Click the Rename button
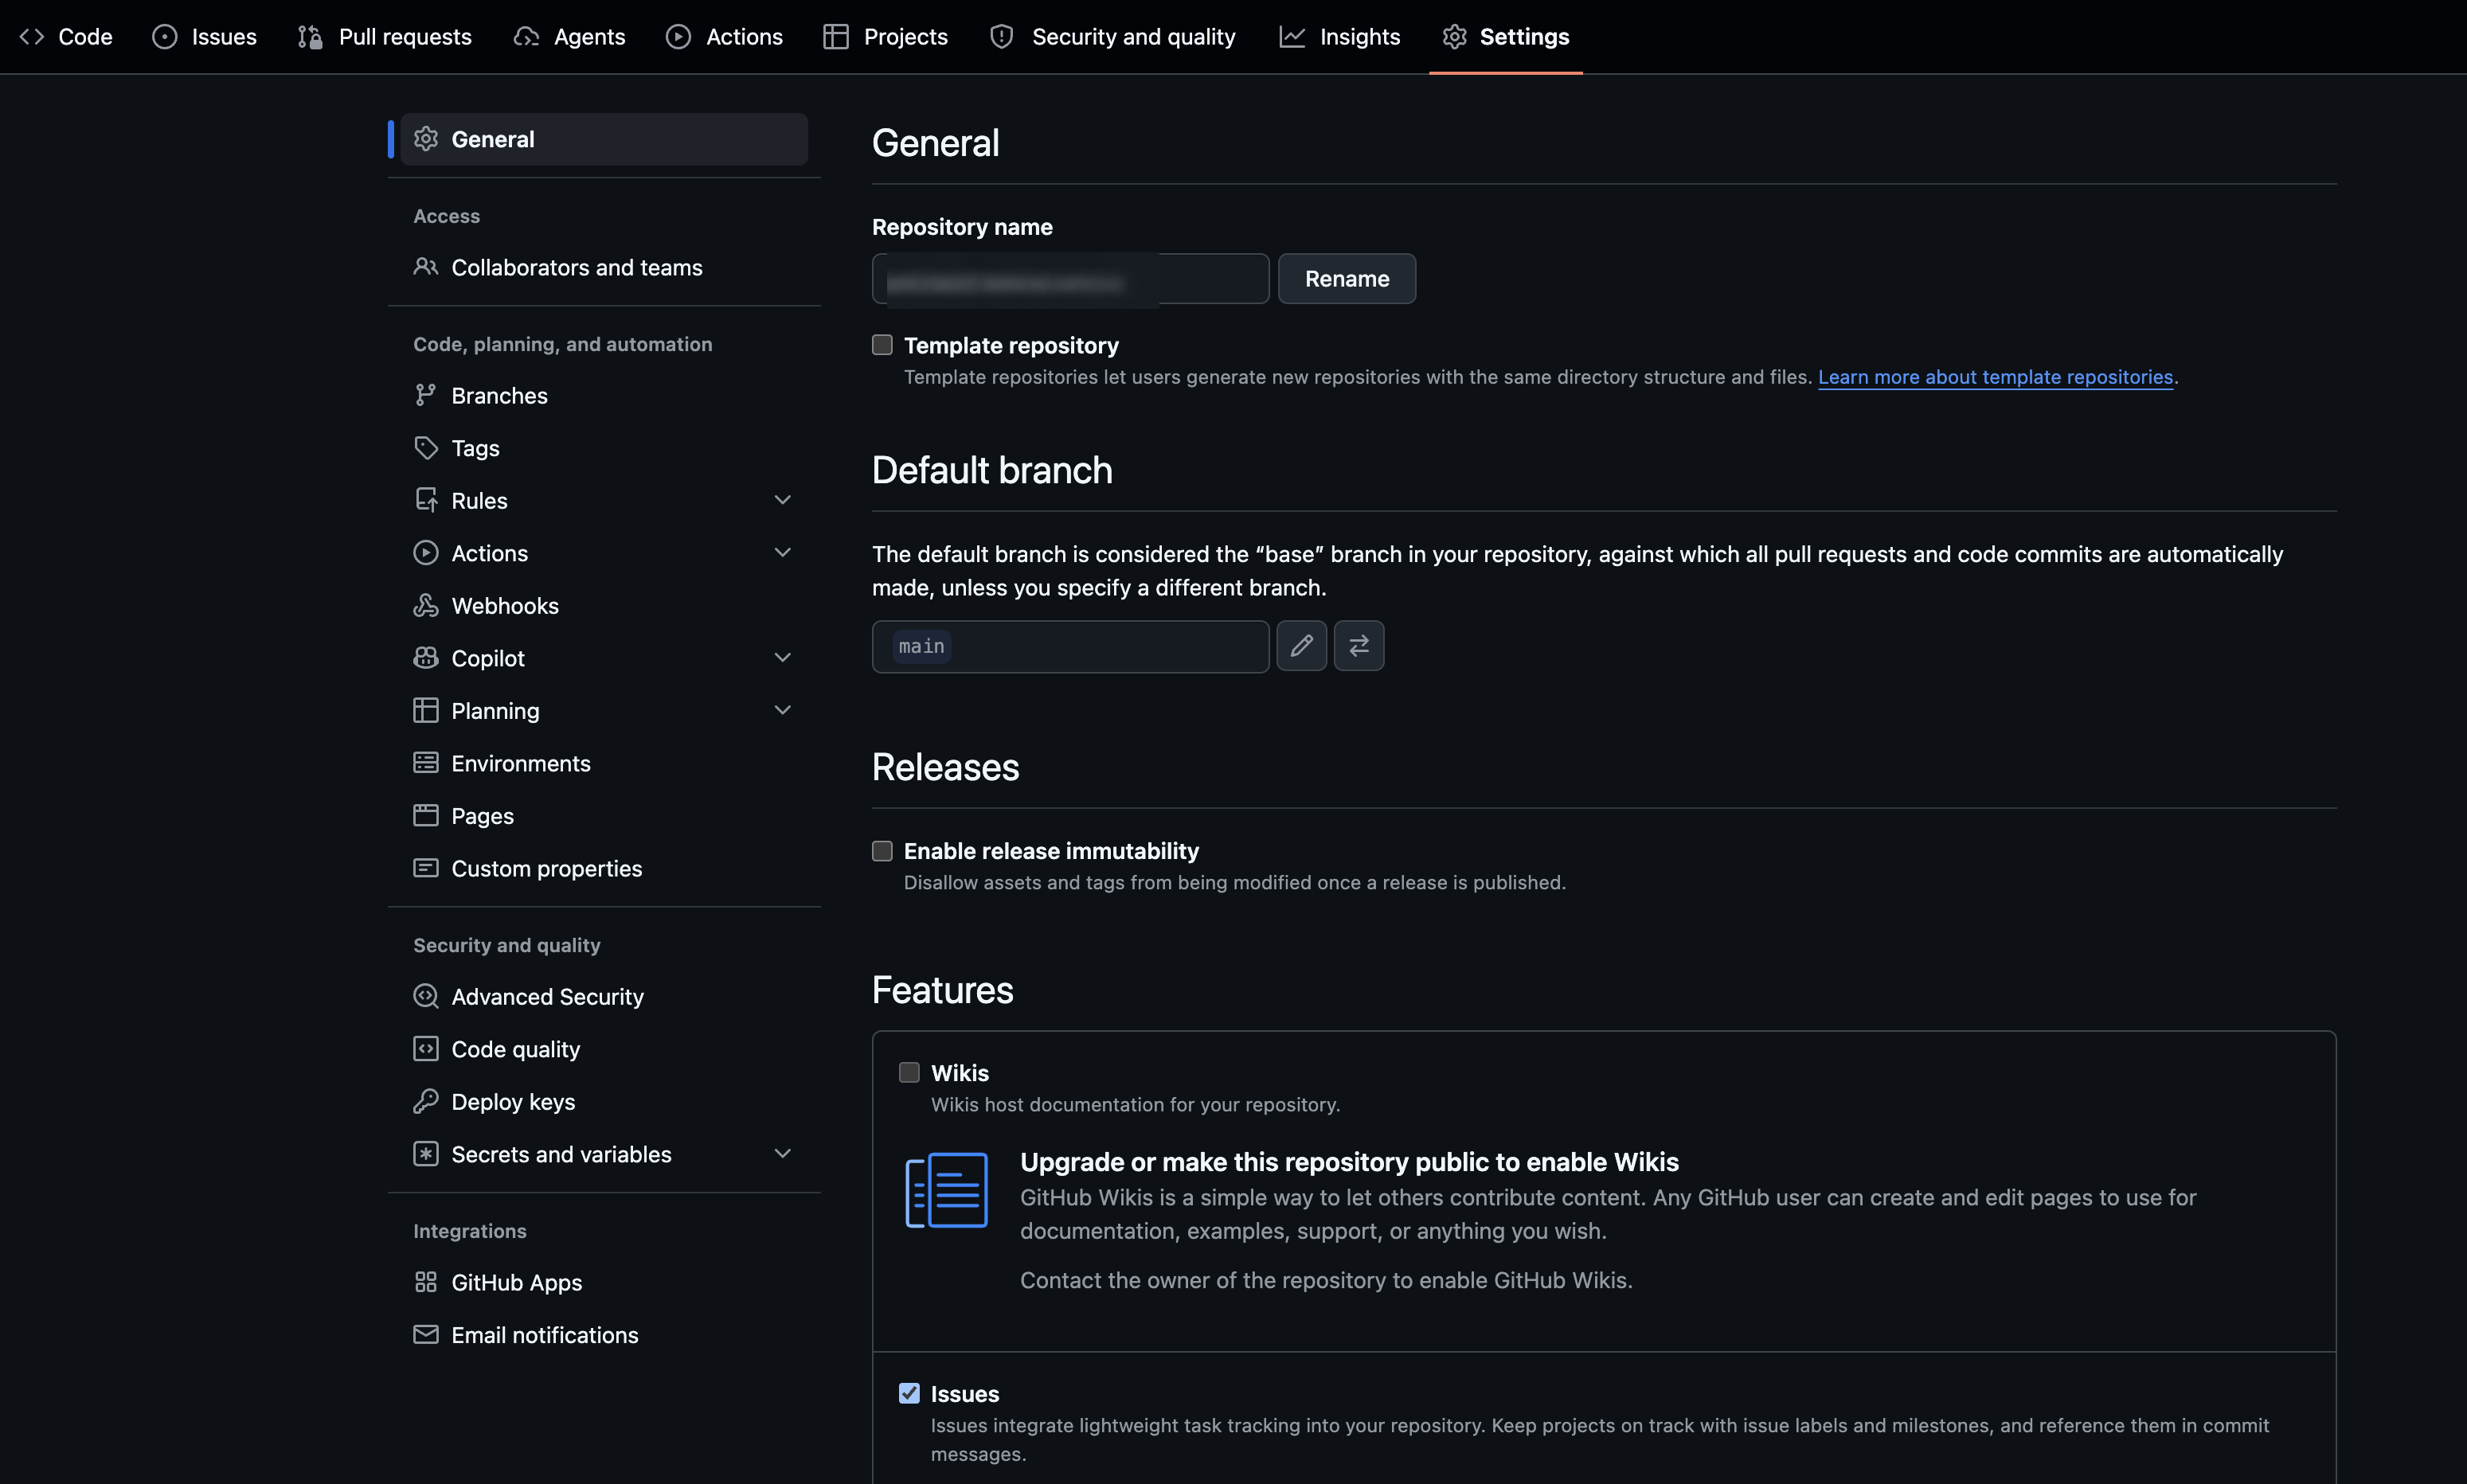This screenshot has height=1484, width=2467. click(x=1347, y=279)
